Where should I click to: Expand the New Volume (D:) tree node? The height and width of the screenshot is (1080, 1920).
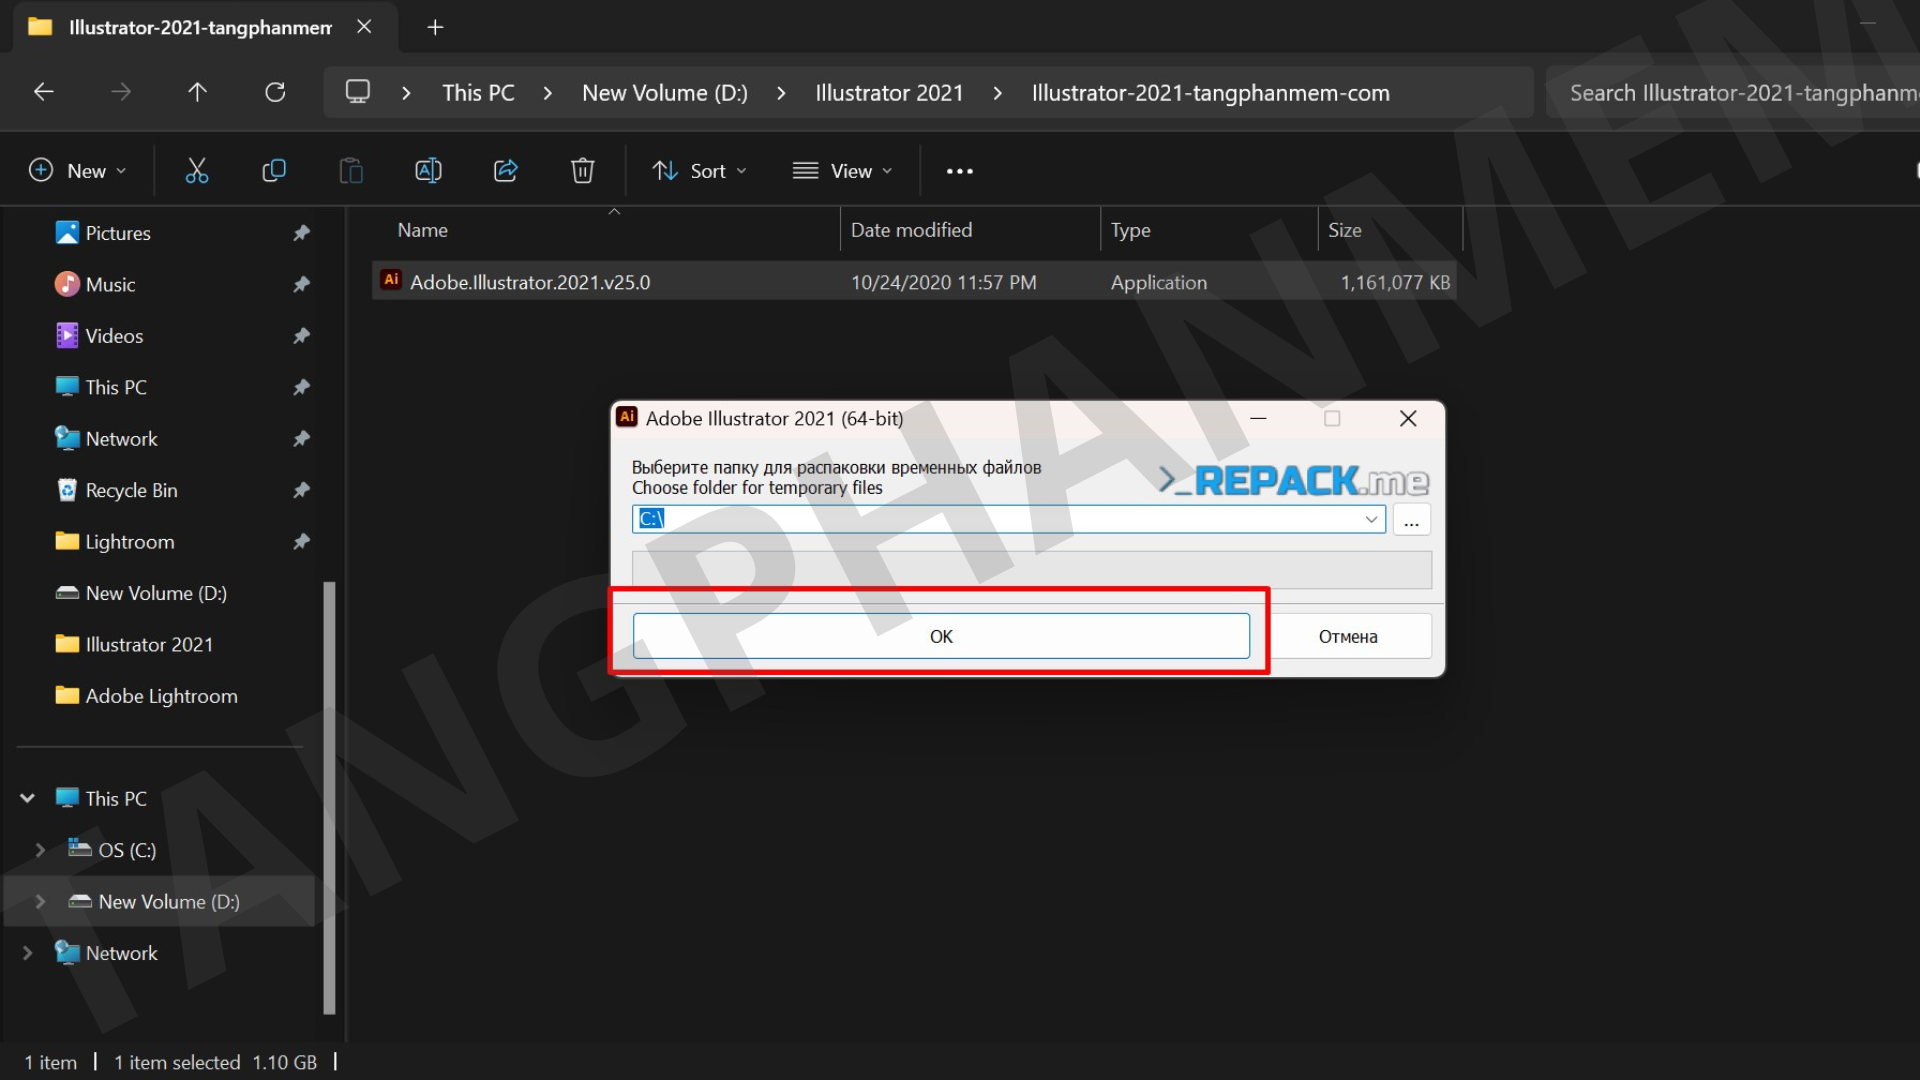pos(40,902)
